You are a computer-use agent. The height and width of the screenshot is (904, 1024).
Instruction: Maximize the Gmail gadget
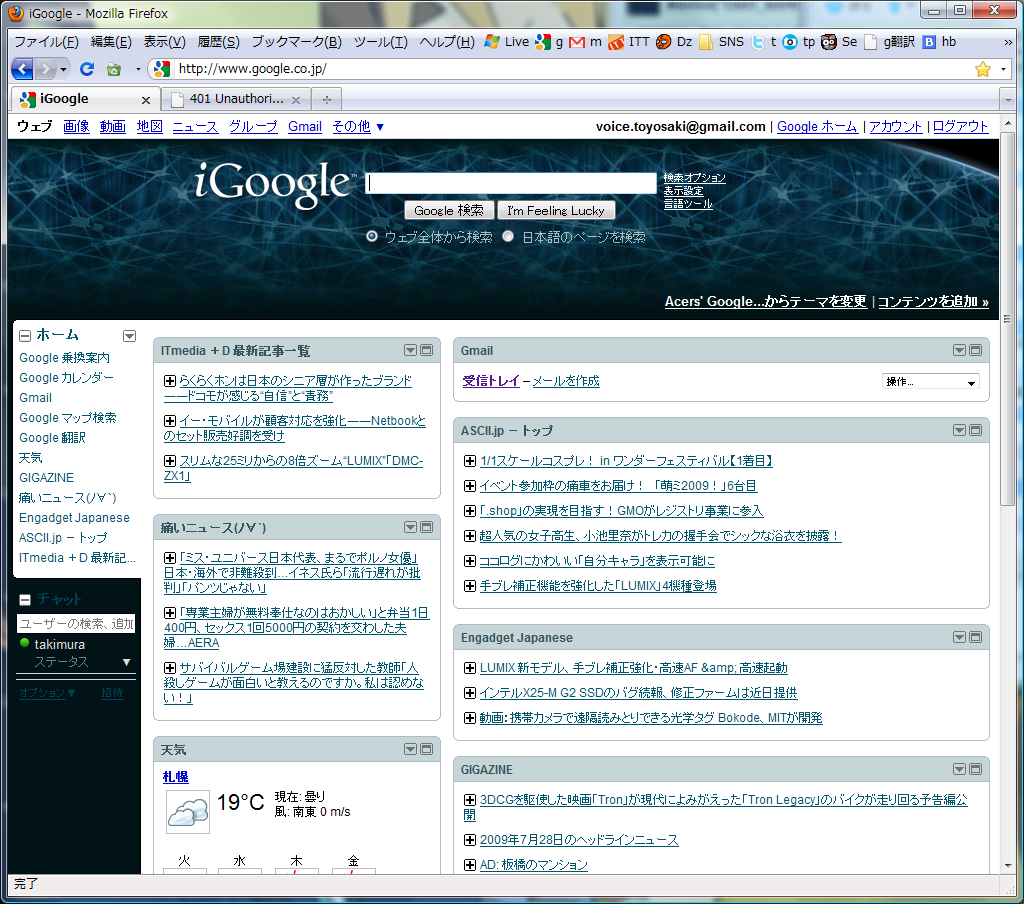click(976, 350)
